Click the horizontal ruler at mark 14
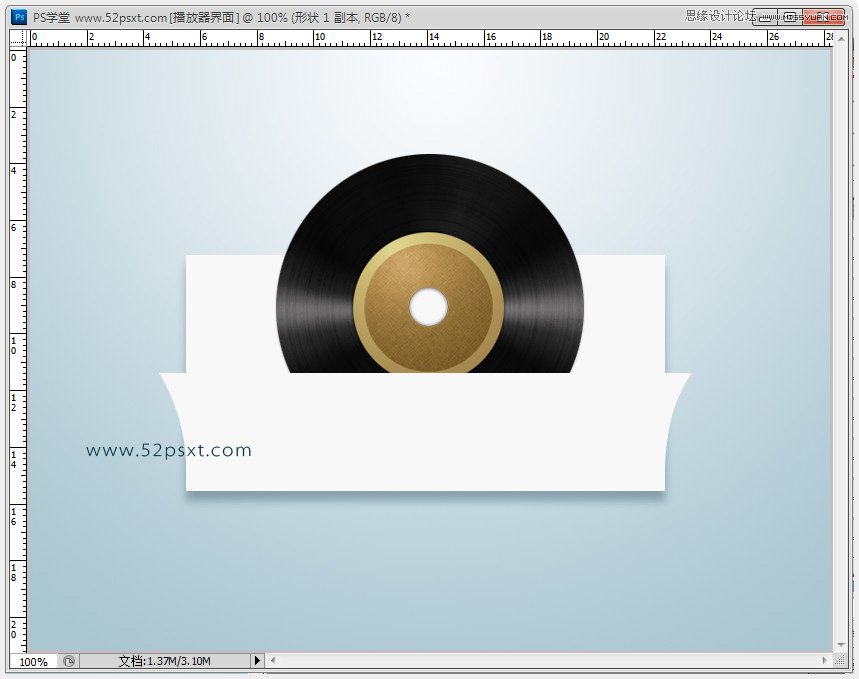859x679 pixels. pos(434,38)
